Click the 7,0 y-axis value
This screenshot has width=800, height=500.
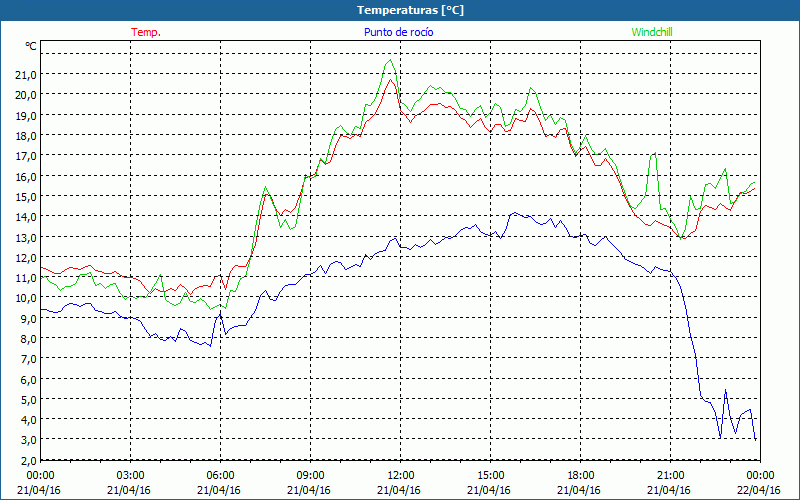tap(29, 359)
